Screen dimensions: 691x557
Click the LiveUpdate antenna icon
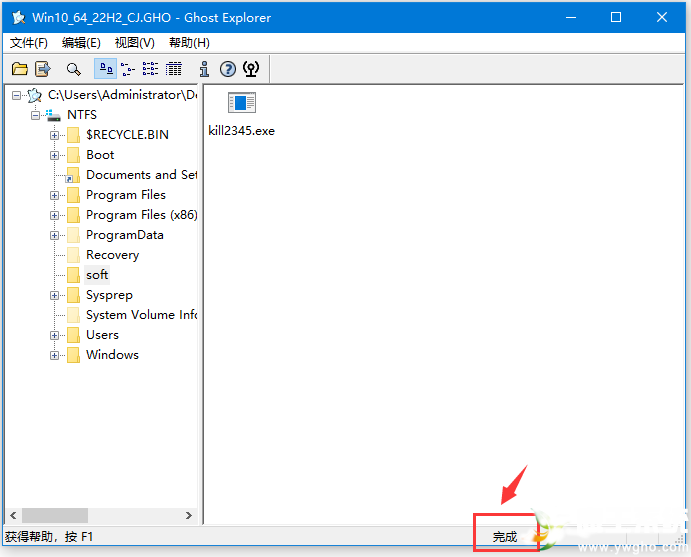point(251,69)
